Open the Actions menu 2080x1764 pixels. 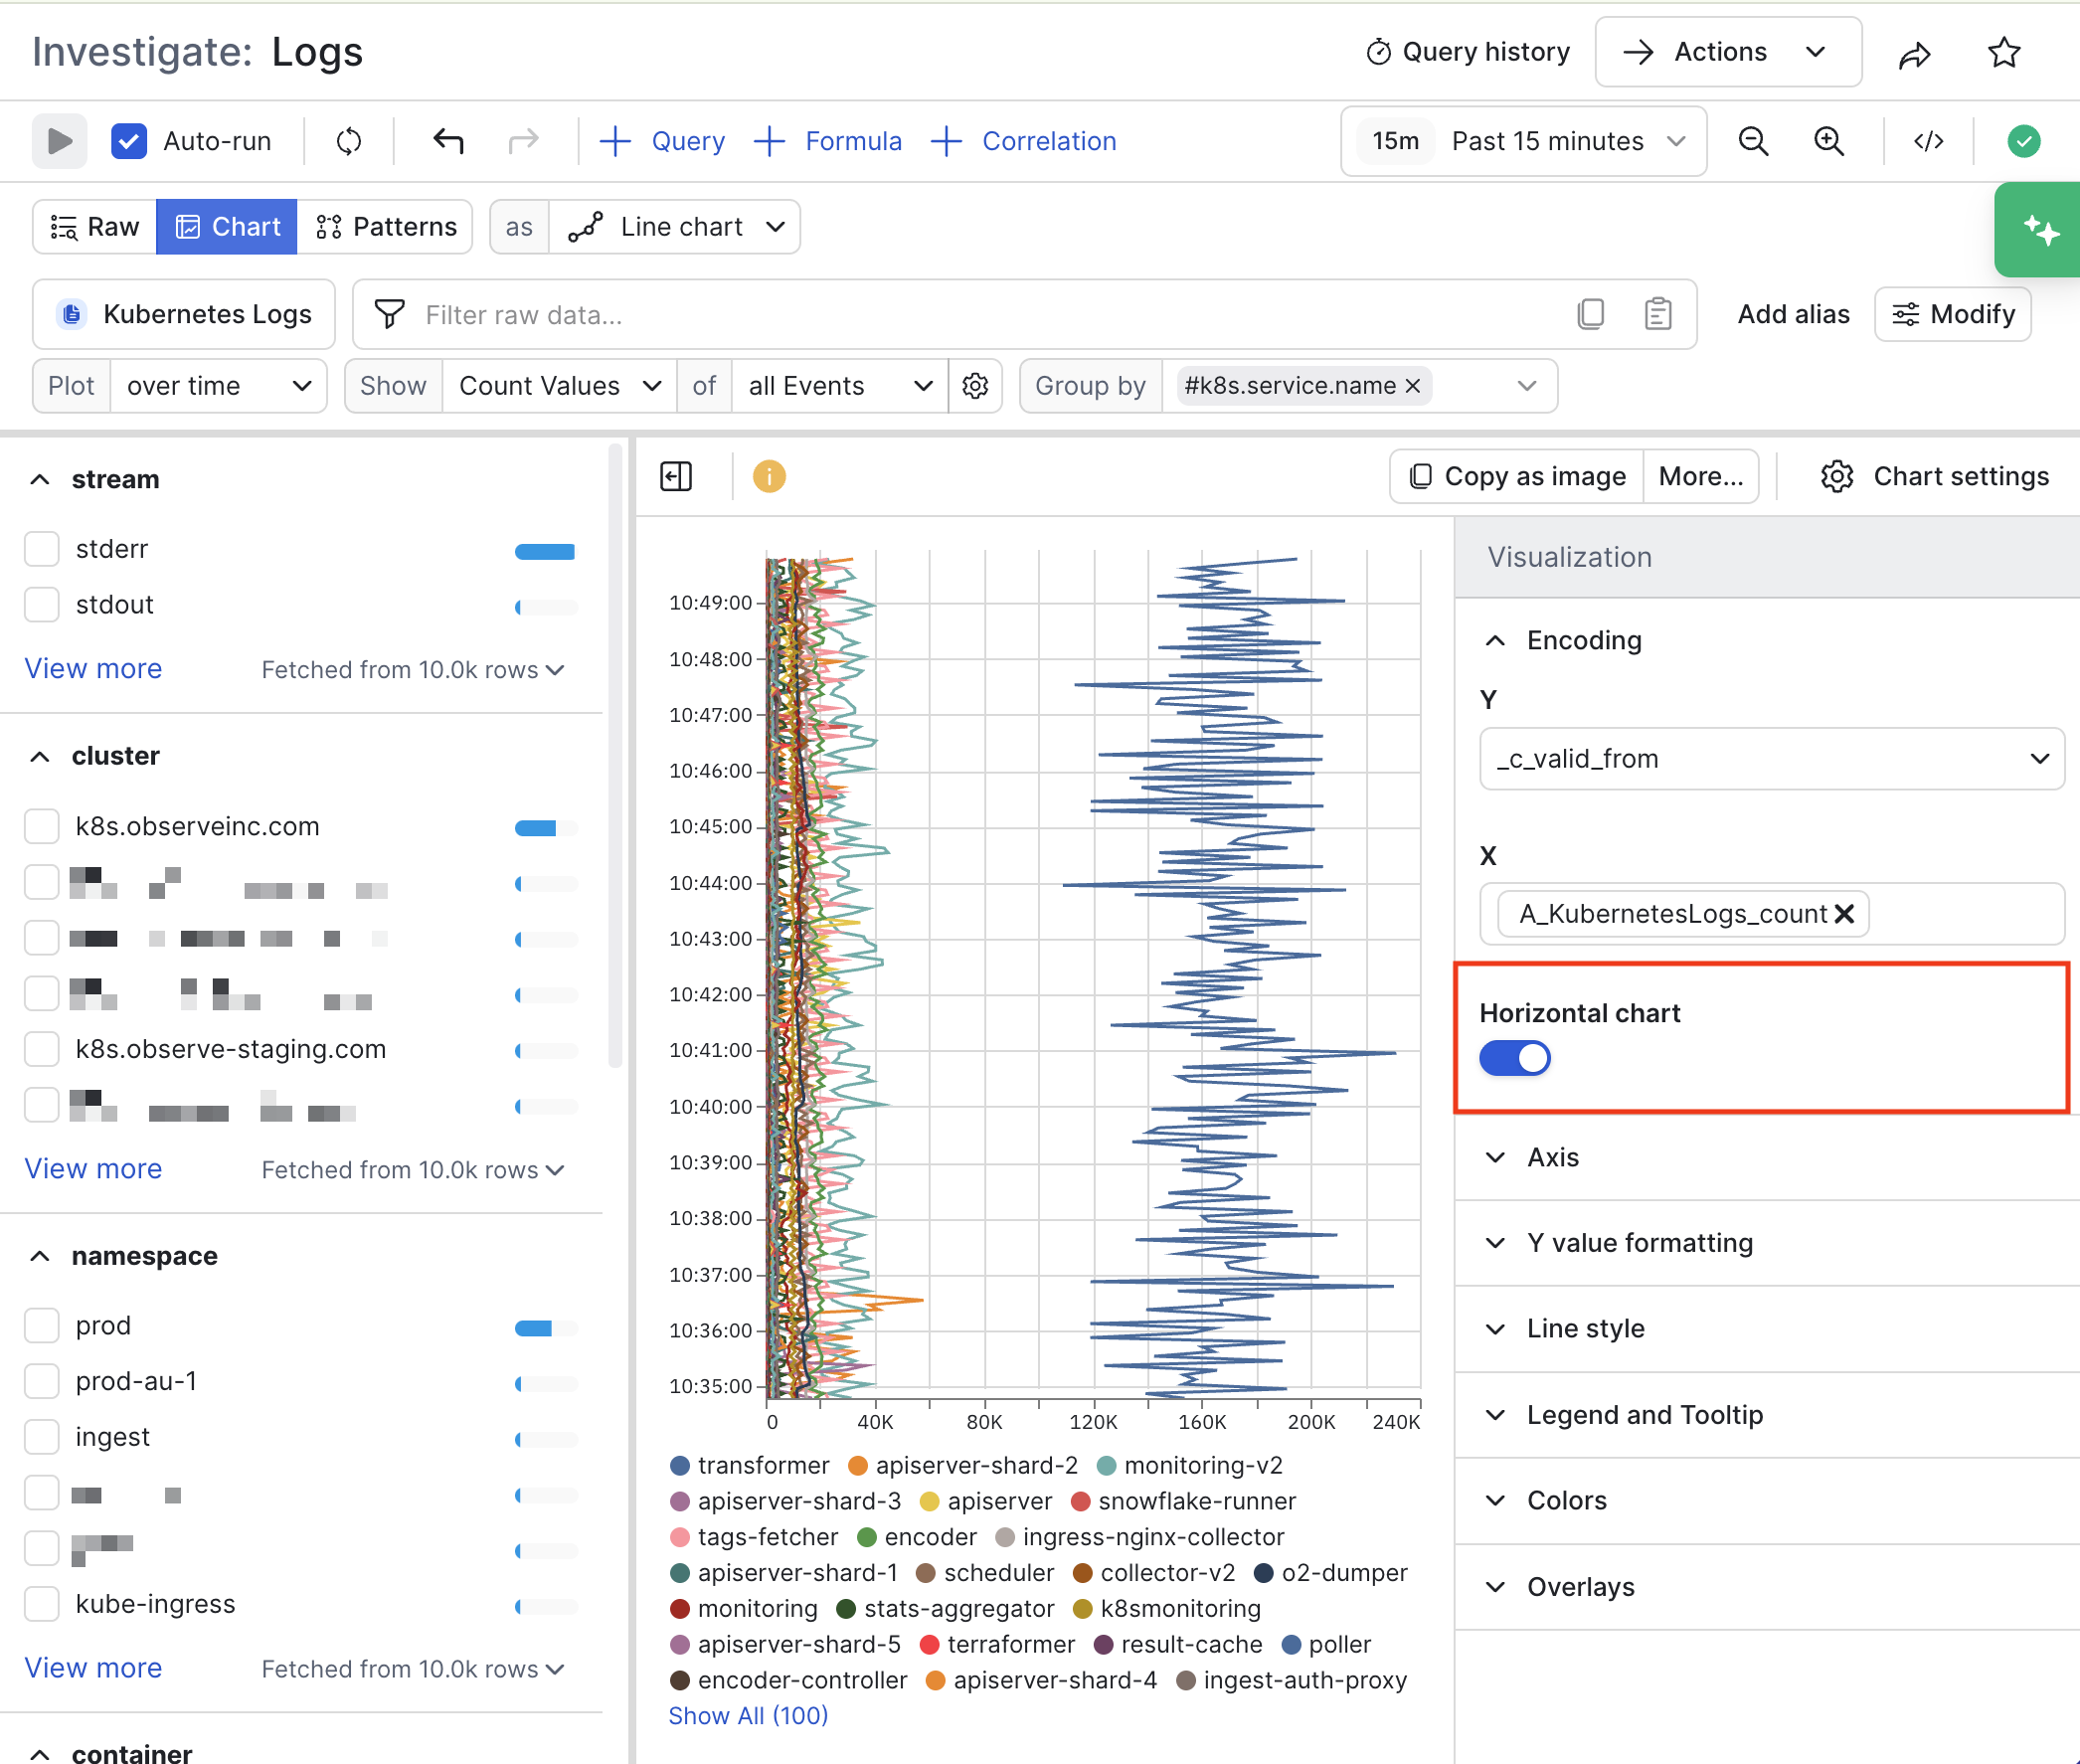[1727, 52]
